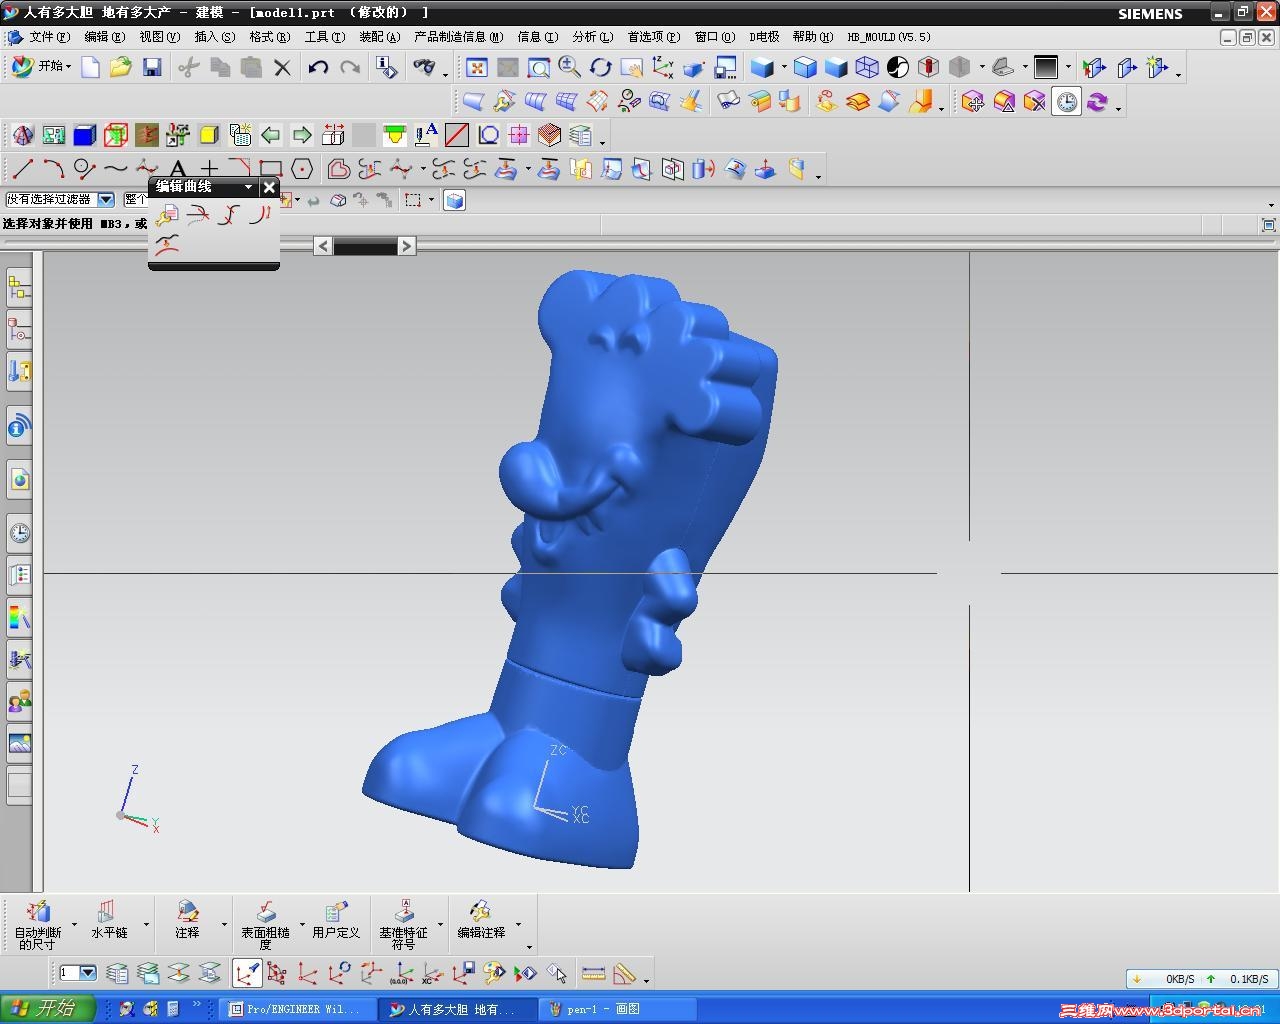Click the Save WCS icon

[463, 973]
